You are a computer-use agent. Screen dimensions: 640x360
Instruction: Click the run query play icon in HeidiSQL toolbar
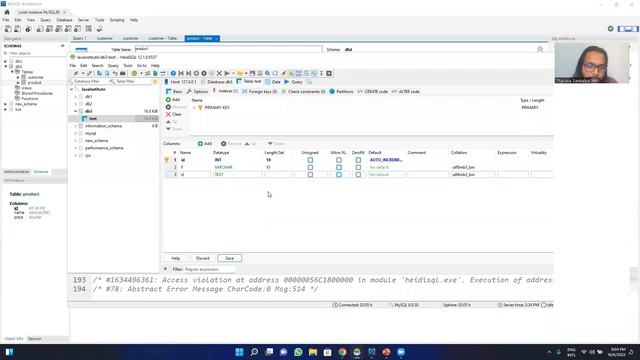pos(227,73)
